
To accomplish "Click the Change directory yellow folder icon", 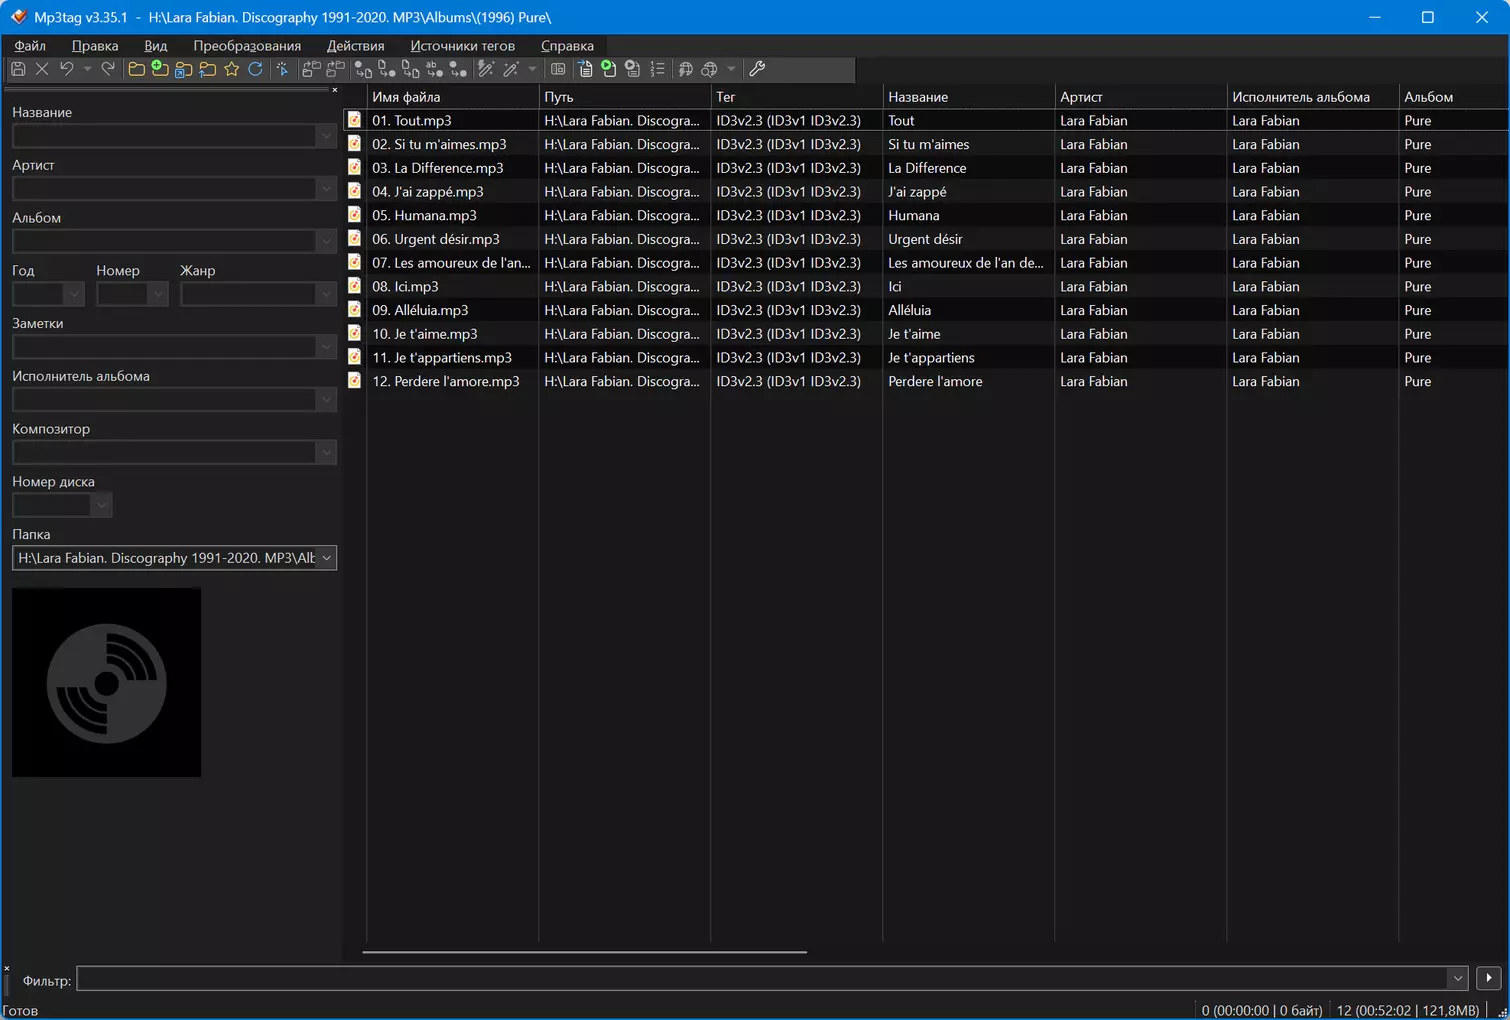I will (136, 69).
